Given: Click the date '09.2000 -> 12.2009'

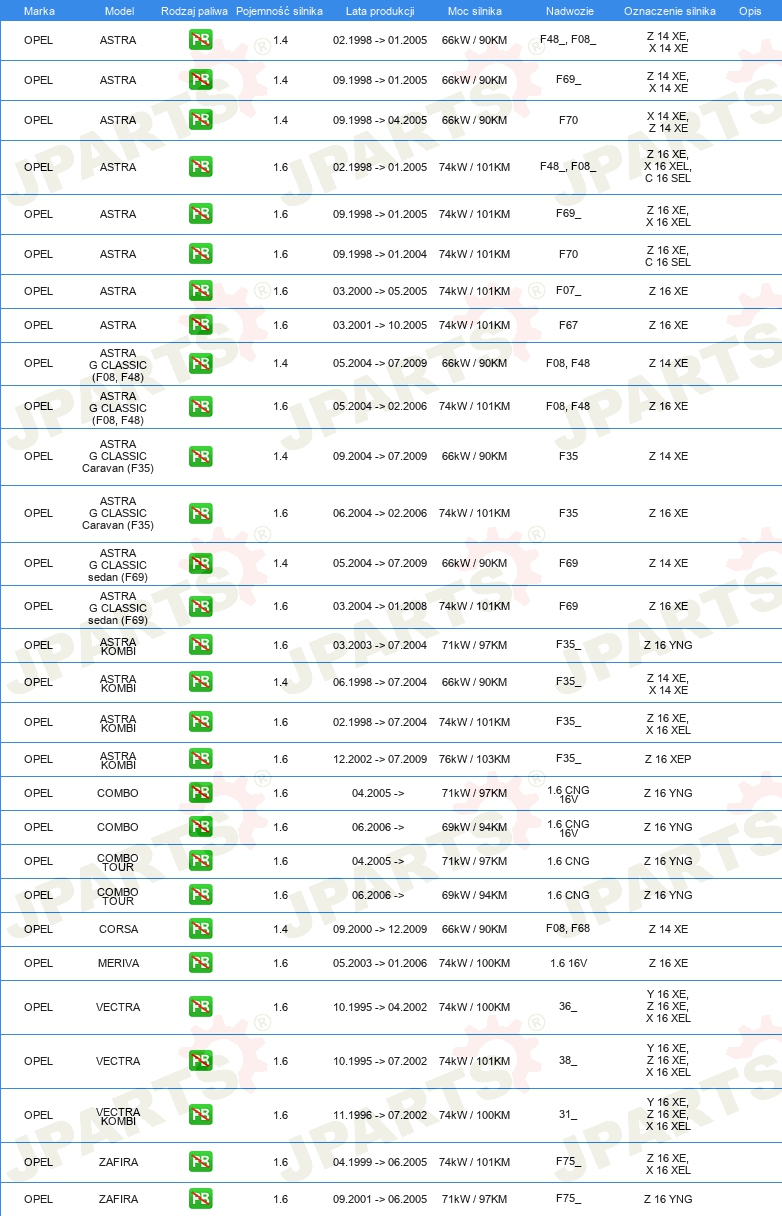Looking at the screenshot, I should 380,929.
